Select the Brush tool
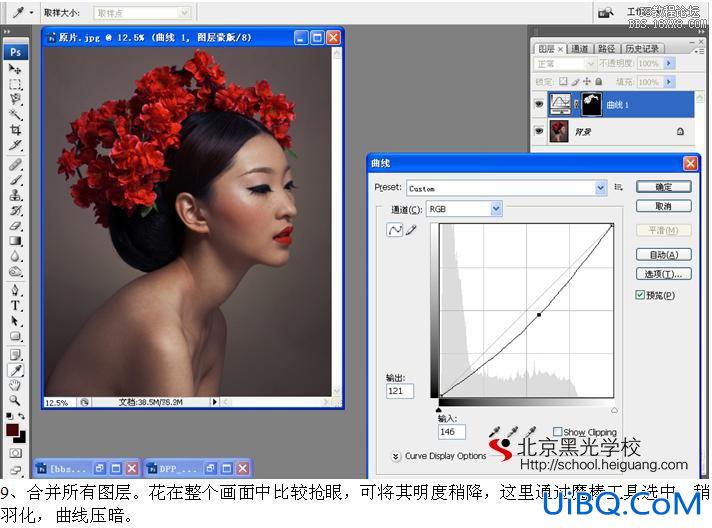This screenshot has width=712, height=528. pos(15,180)
